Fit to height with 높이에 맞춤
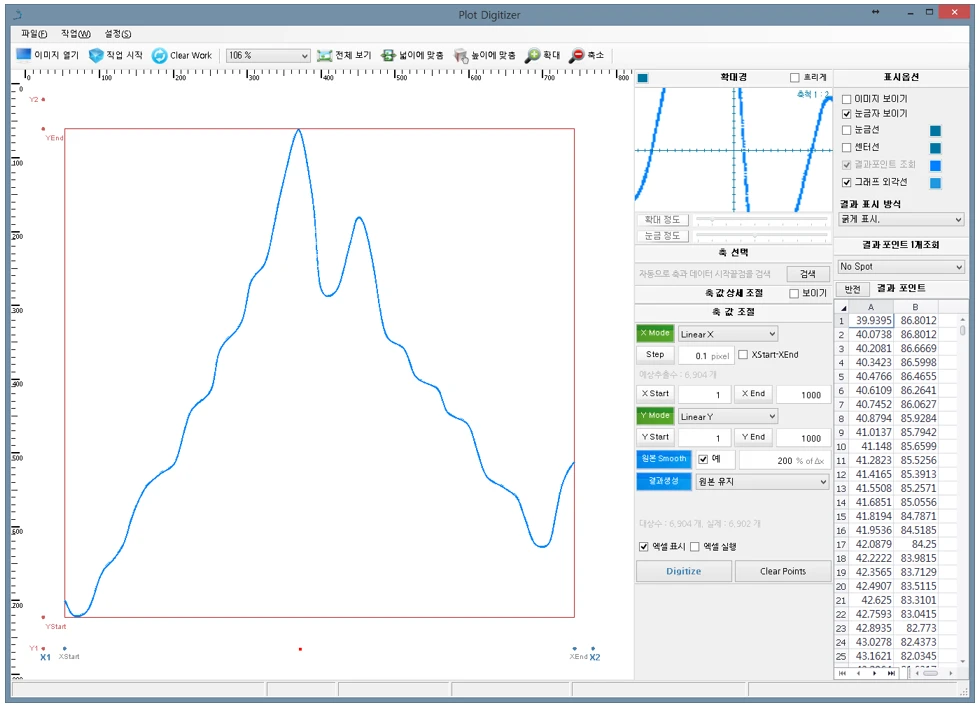The image size is (979, 708). tap(485, 56)
